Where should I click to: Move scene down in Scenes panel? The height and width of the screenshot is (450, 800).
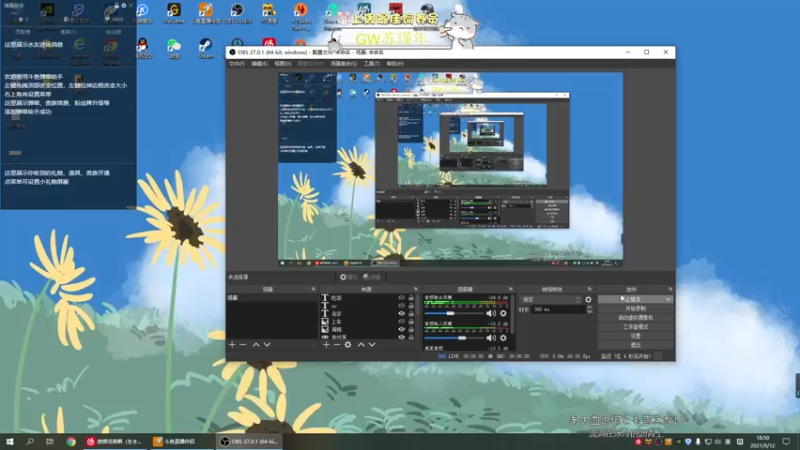[267, 345]
